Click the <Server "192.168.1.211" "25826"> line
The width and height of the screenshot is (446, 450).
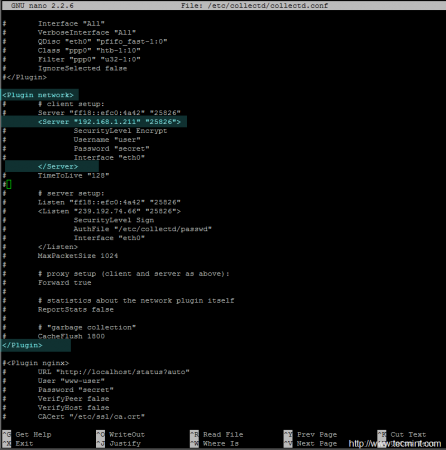tap(109, 122)
